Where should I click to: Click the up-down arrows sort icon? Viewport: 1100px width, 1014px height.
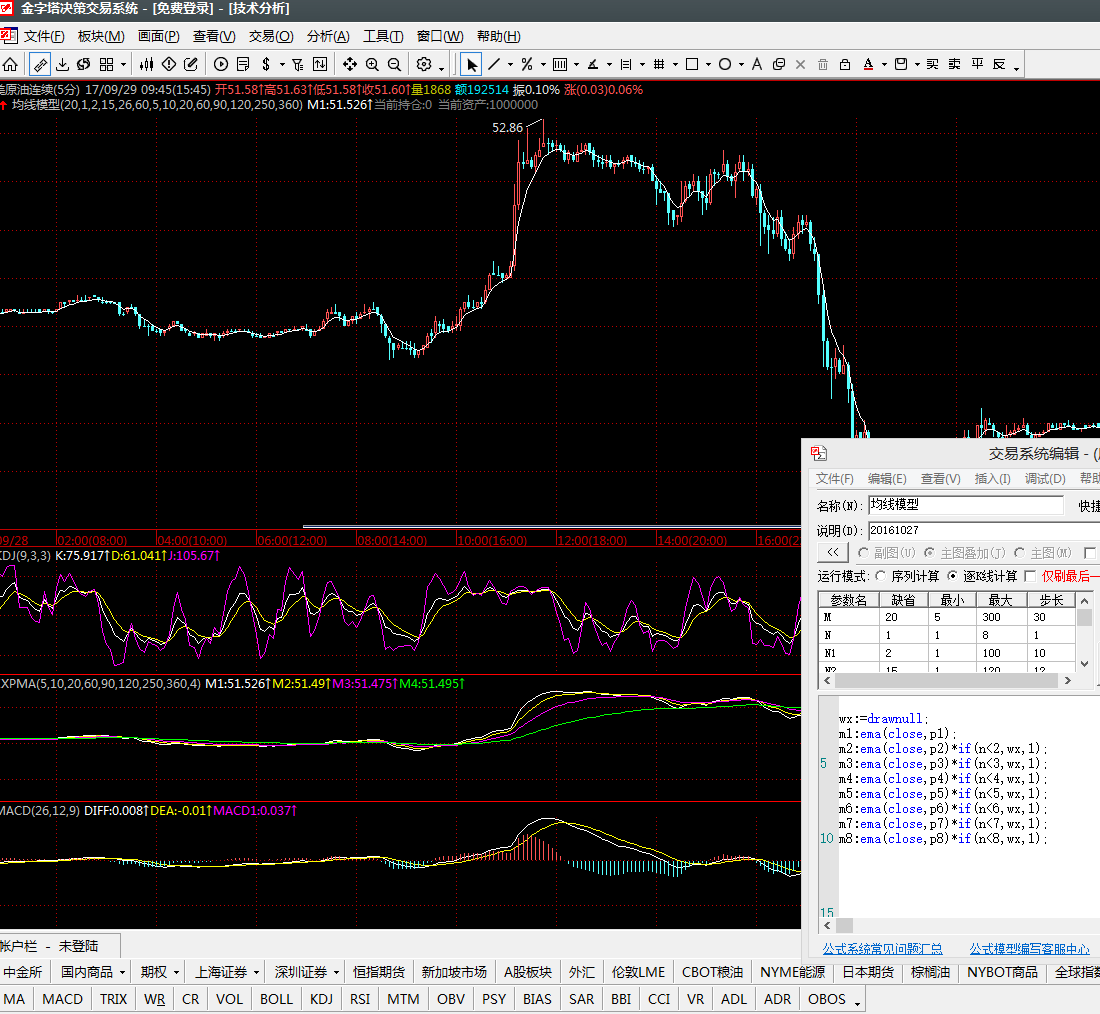pos(320,65)
